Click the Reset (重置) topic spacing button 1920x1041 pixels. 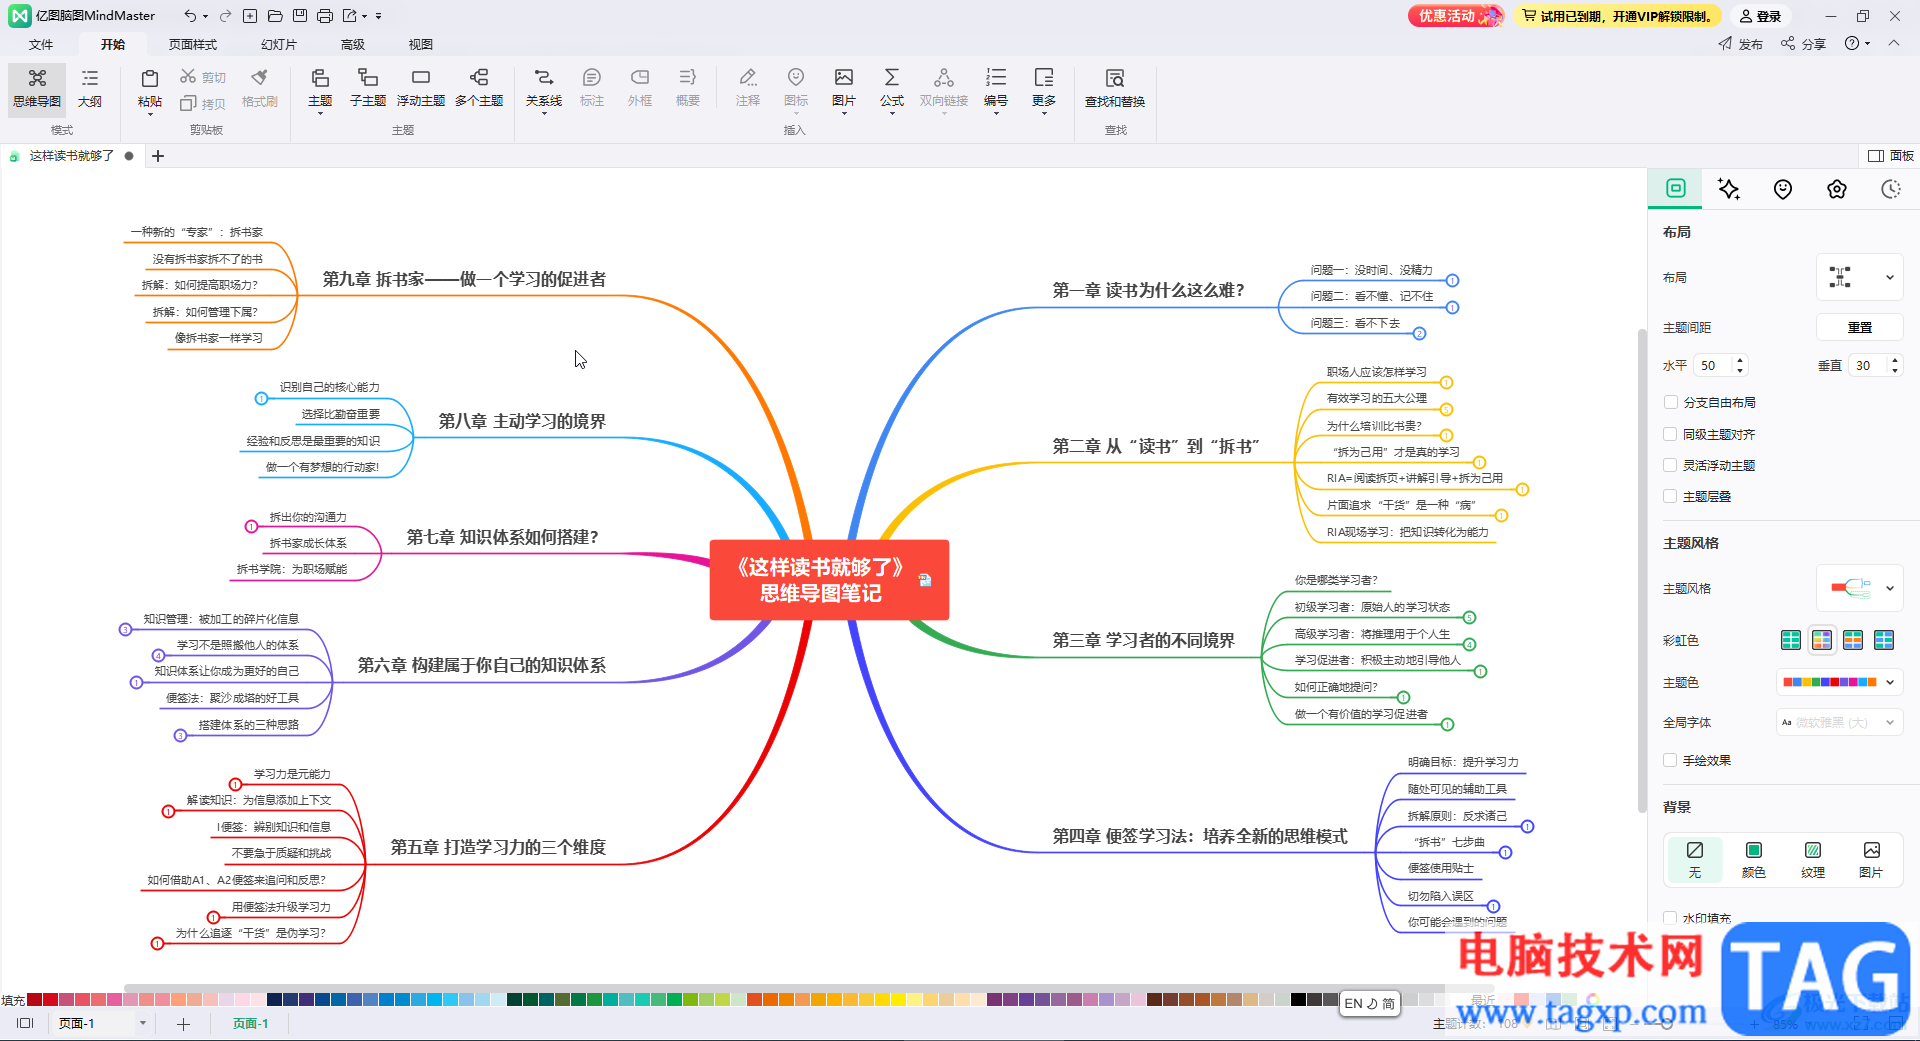1860,327
